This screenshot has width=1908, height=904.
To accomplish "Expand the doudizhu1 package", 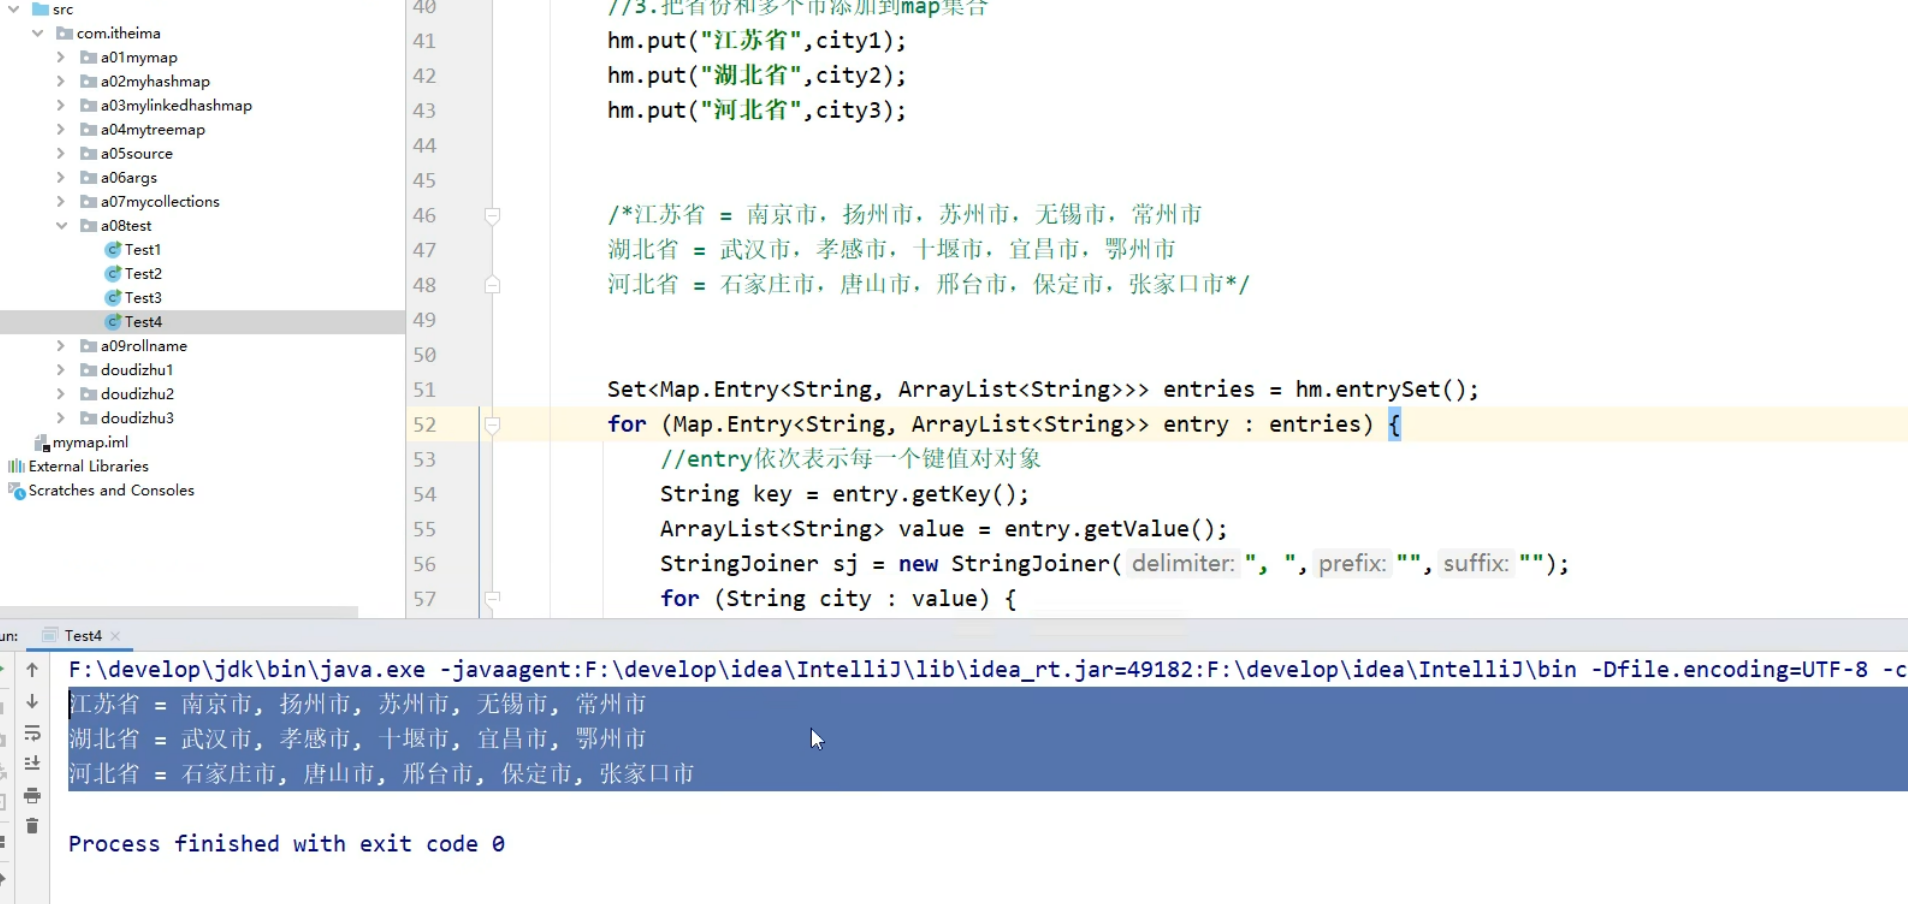I will [61, 369].
